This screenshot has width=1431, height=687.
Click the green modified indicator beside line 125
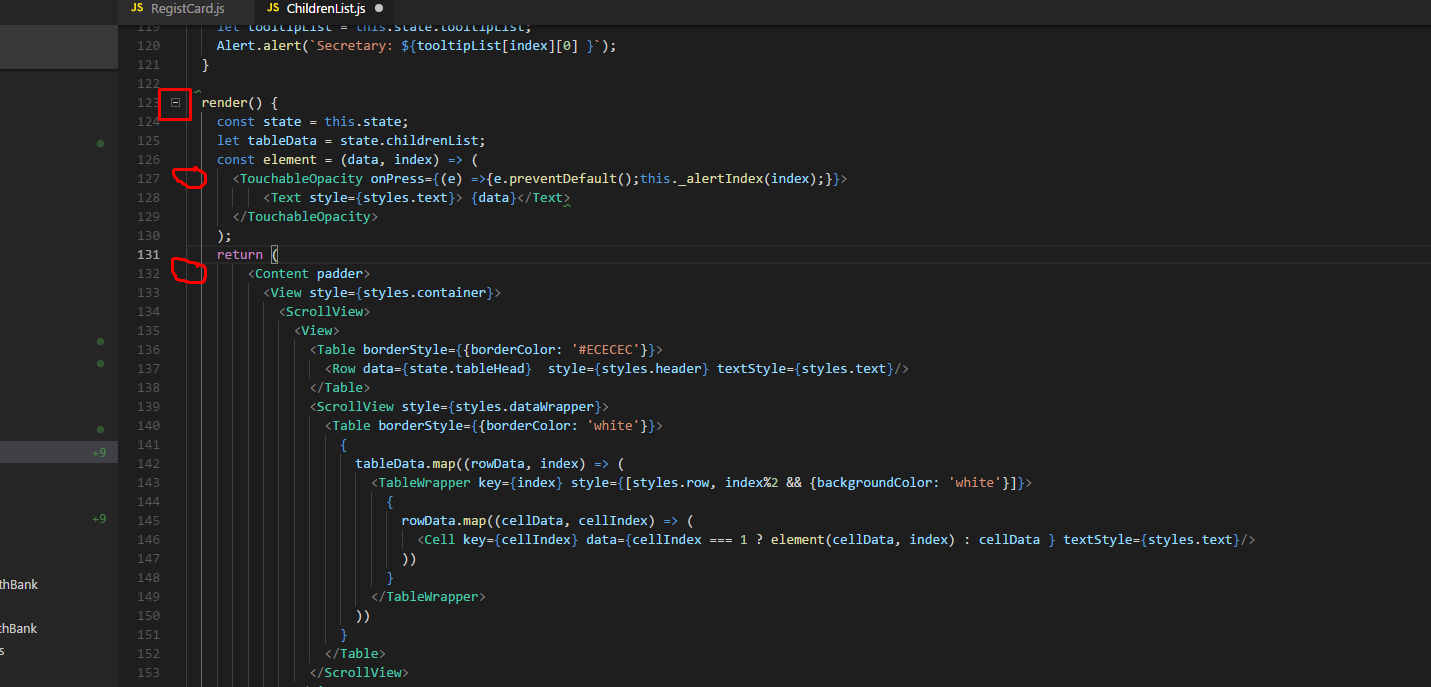tap(99, 144)
